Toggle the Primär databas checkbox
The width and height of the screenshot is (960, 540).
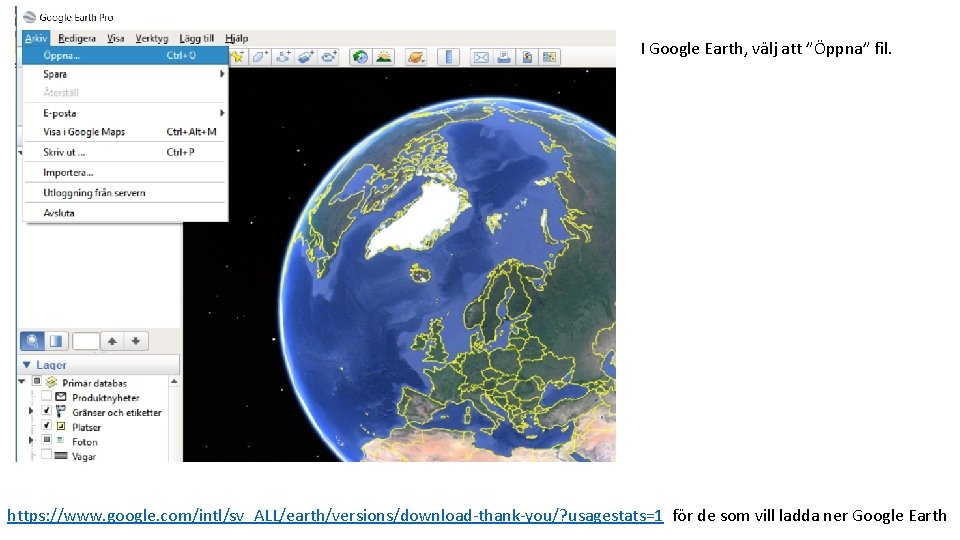pyautogui.click(x=37, y=381)
